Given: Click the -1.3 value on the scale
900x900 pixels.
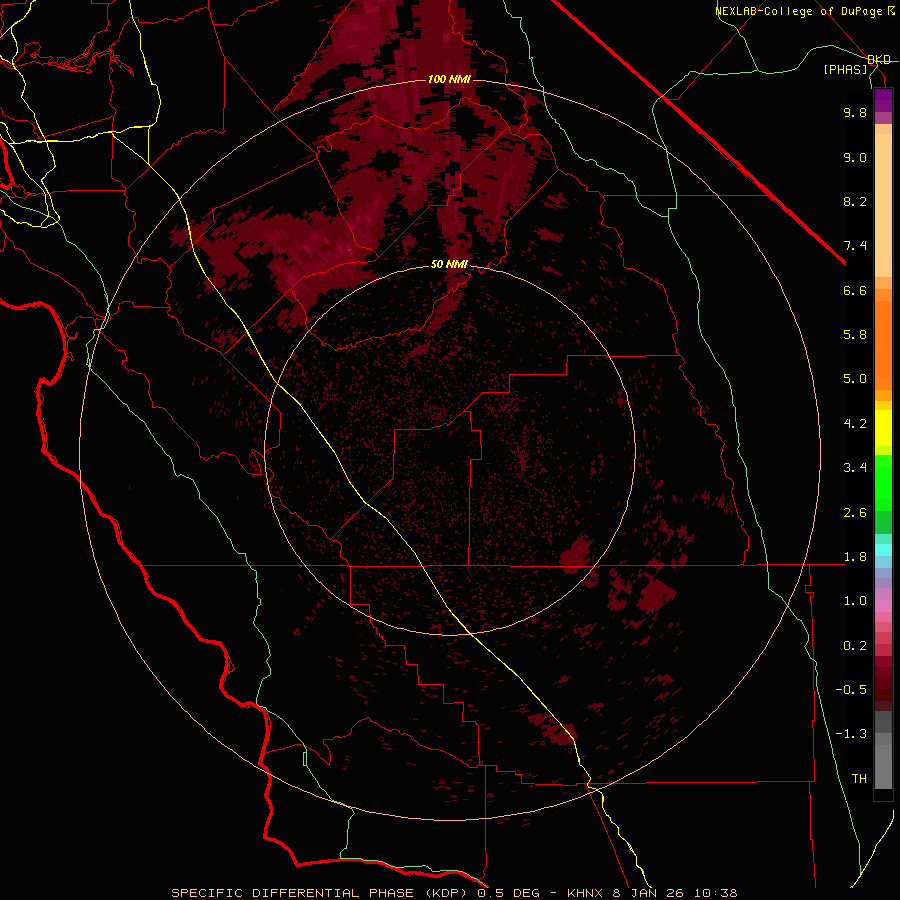Looking at the screenshot, I should pyautogui.click(x=851, y=734).
